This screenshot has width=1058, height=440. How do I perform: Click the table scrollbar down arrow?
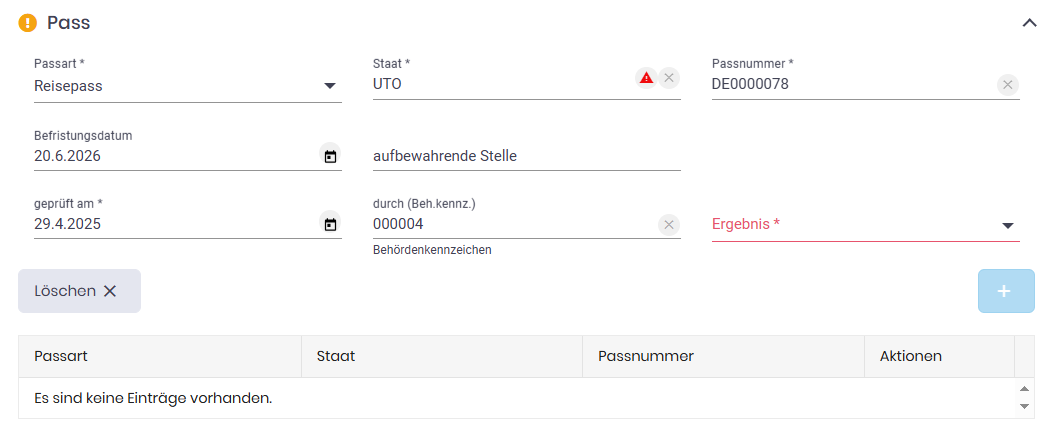[1024, 406]
